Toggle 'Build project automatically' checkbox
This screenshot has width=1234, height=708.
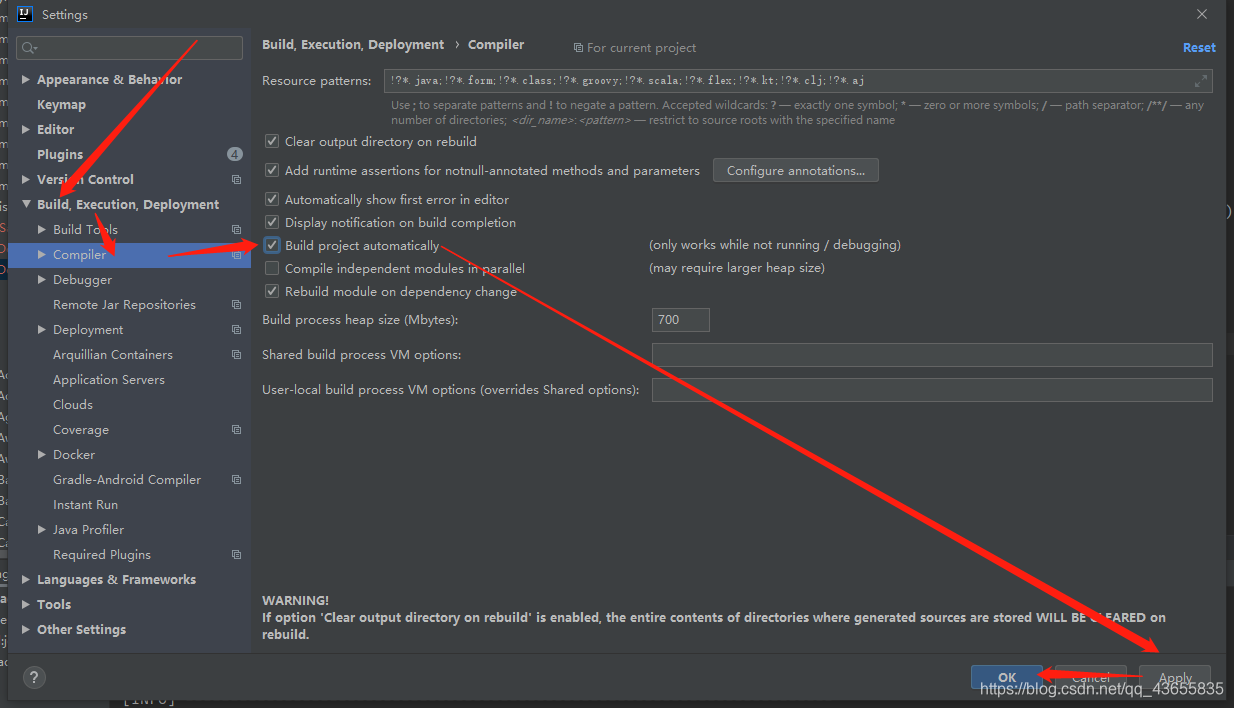(x=272, y=245)
